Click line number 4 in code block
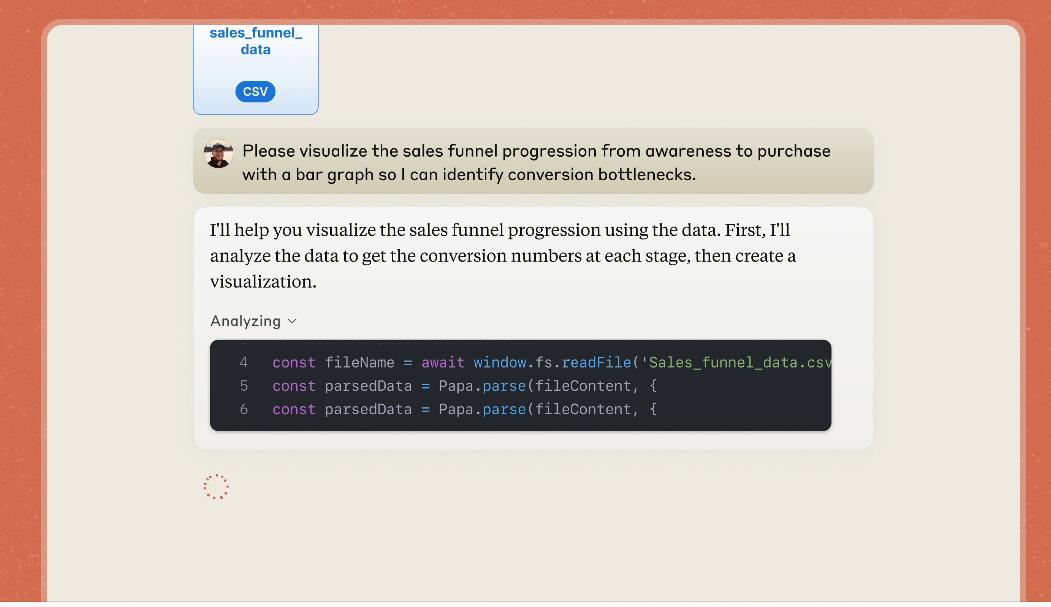The height and width of the screenshot is (607, 1051). coord(243,362)
